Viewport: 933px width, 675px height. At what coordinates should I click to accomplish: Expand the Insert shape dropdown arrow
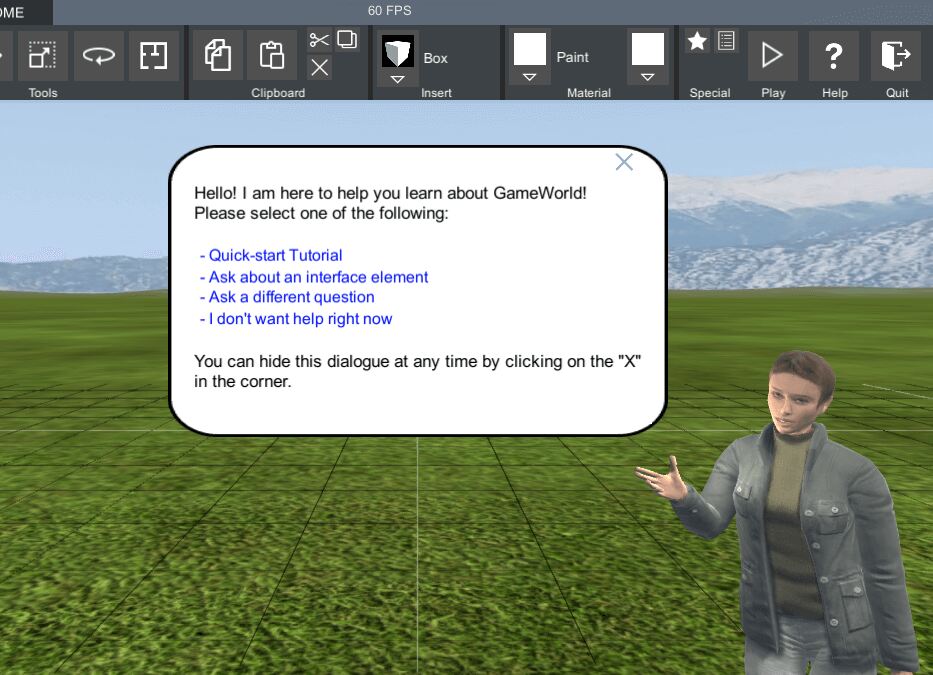pyautogui.click(x=397, y=79)
